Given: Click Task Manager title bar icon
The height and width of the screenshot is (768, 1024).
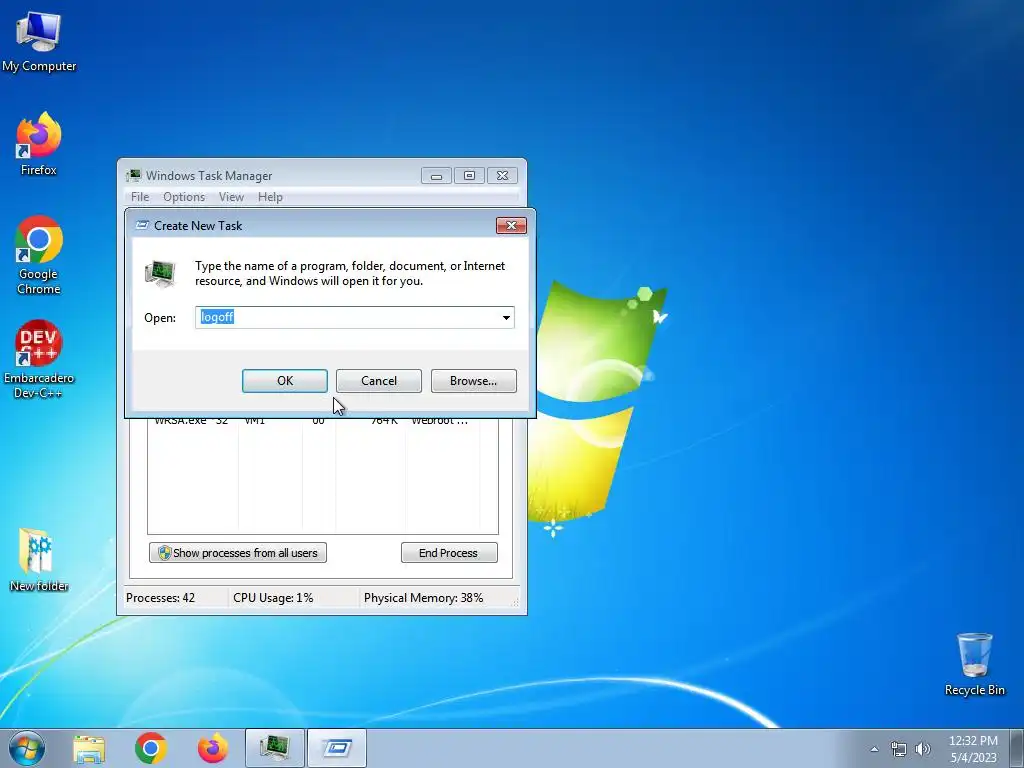Looking at the screenshot, I should coord(134,175).
